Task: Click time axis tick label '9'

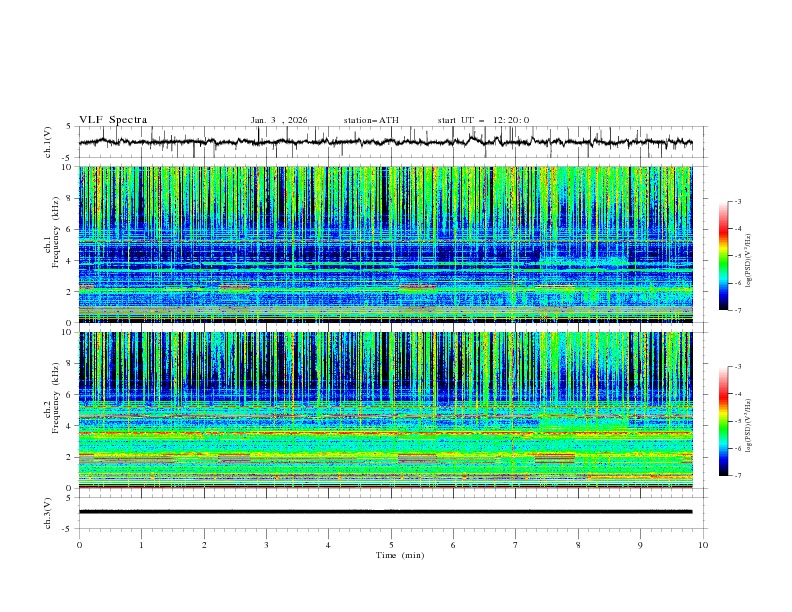Action: (640, 545)
